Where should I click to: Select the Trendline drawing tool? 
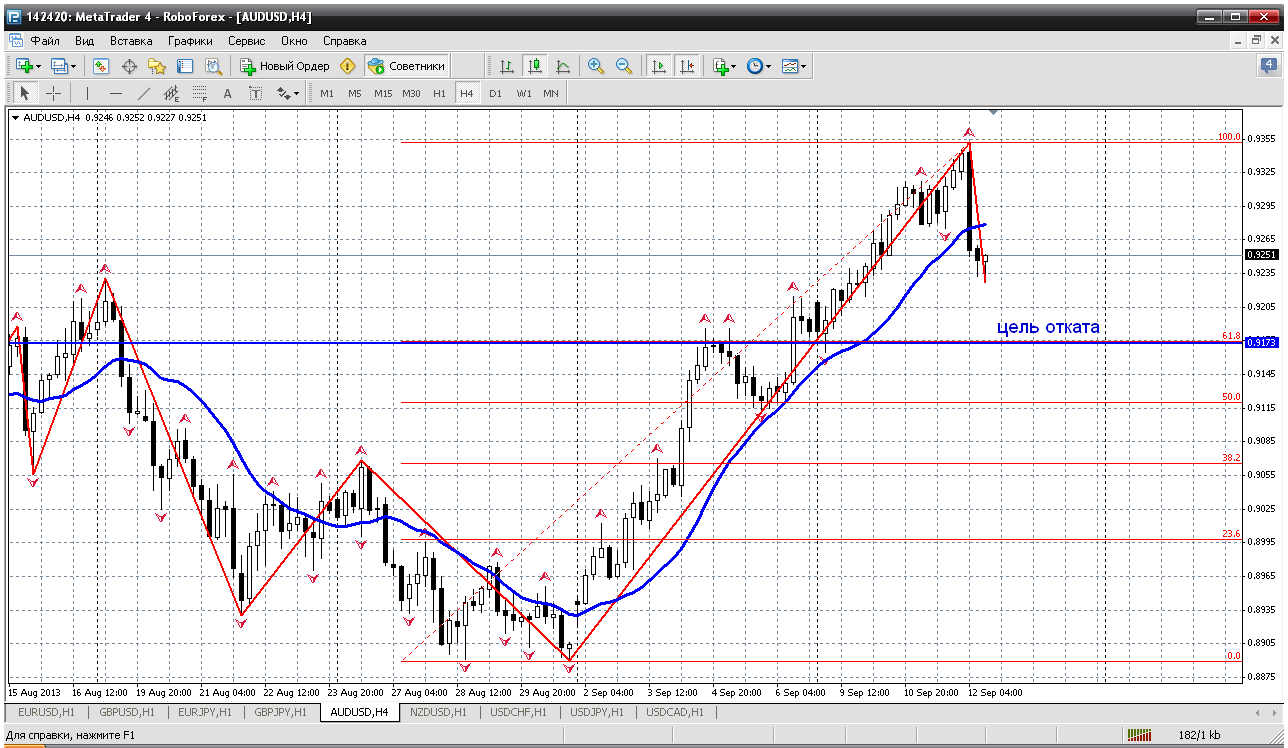143,93
